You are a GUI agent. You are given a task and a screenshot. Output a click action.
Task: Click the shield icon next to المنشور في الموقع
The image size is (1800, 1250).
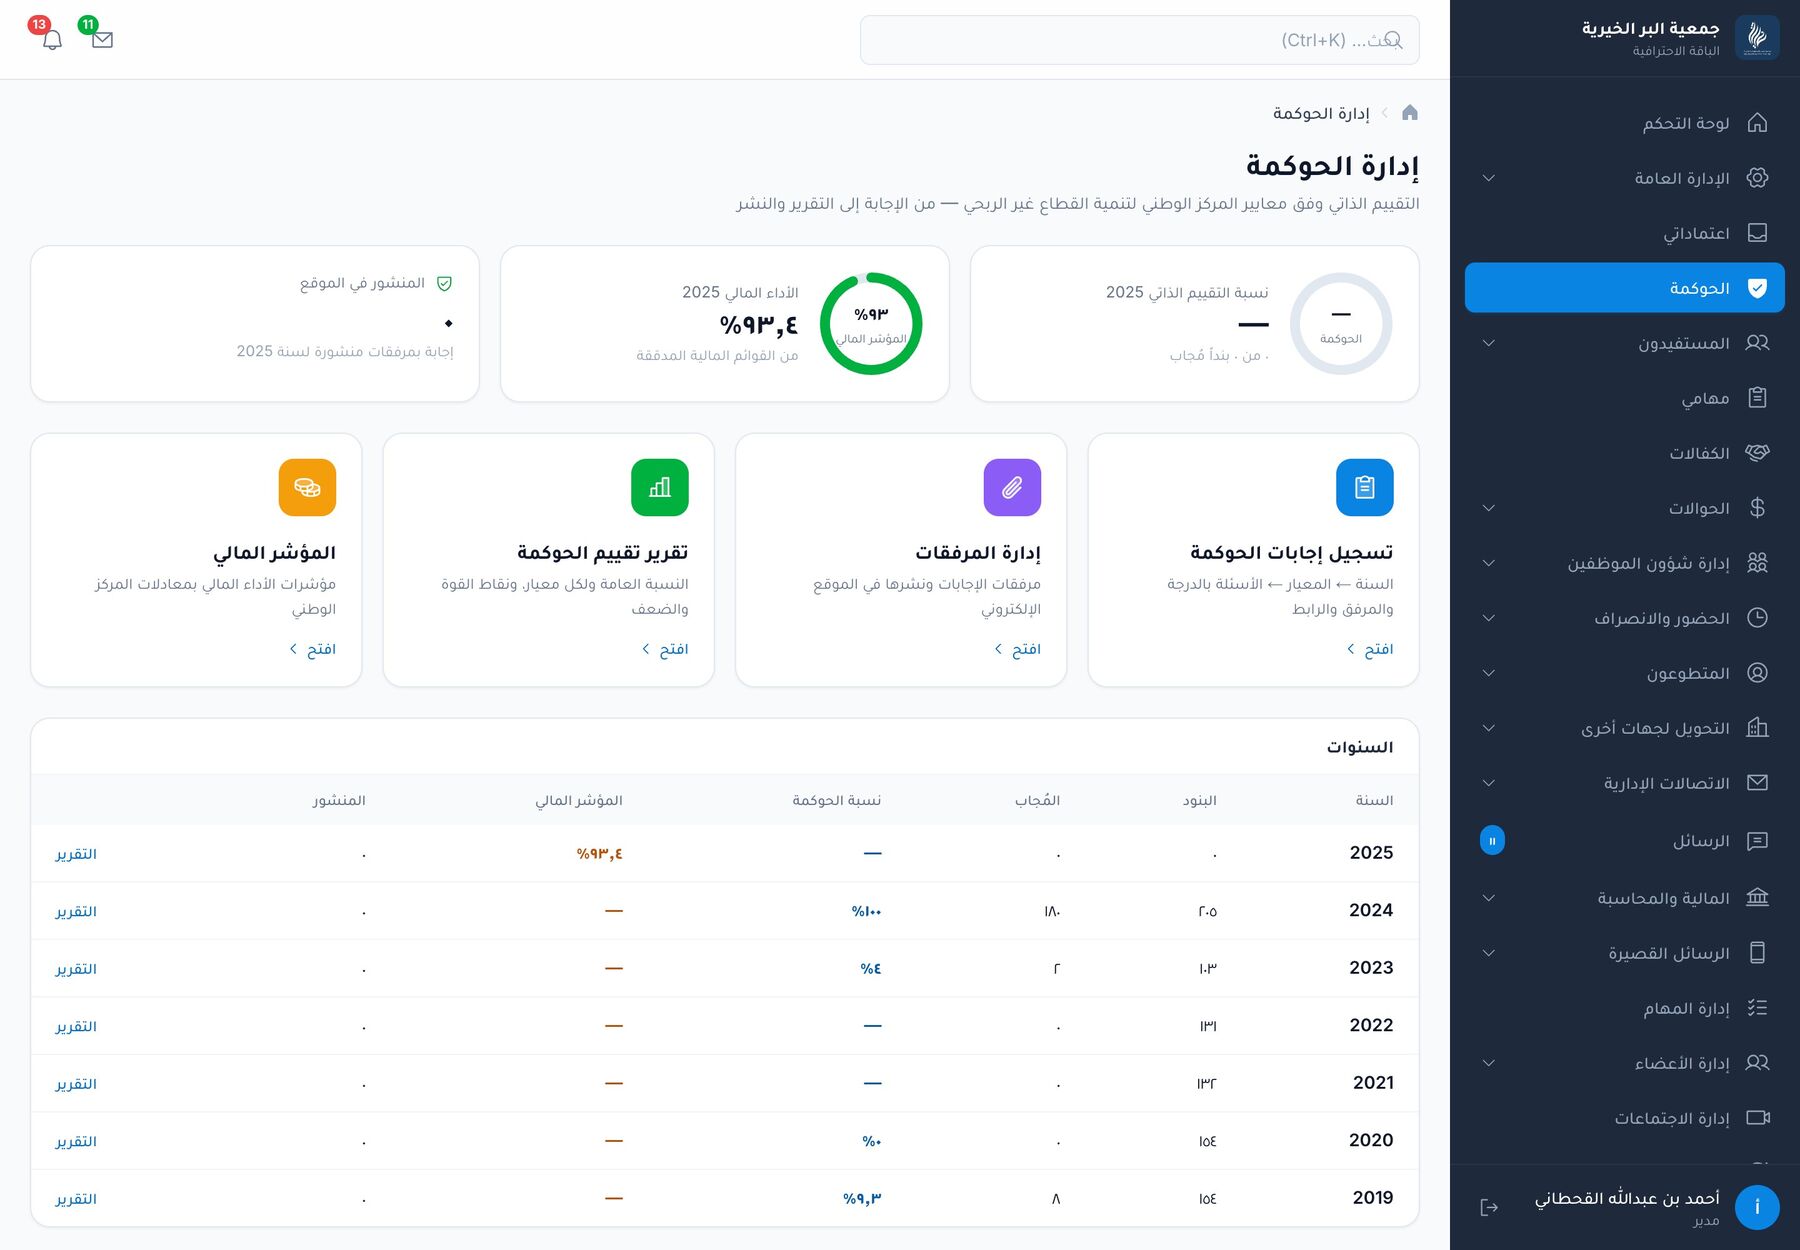445,284
